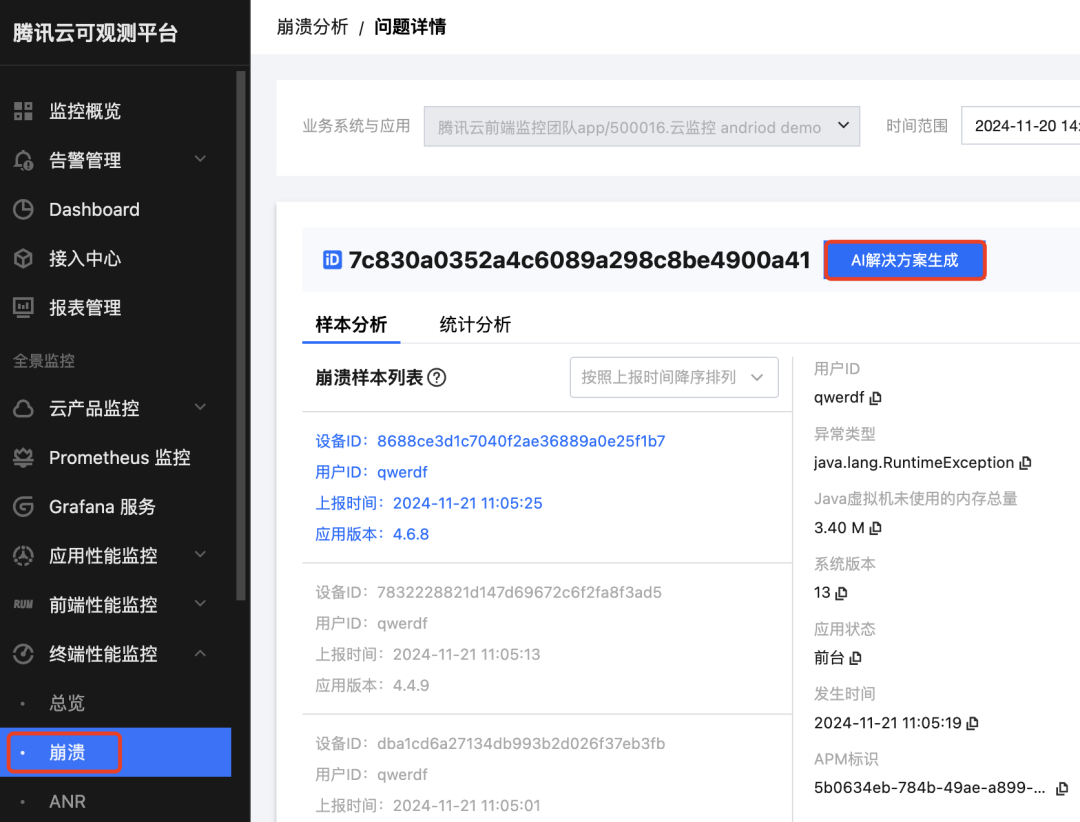Click the 上报时间: 2024-11-21 11:05:13 text
Screen dimensions: 1080x822
428,654
